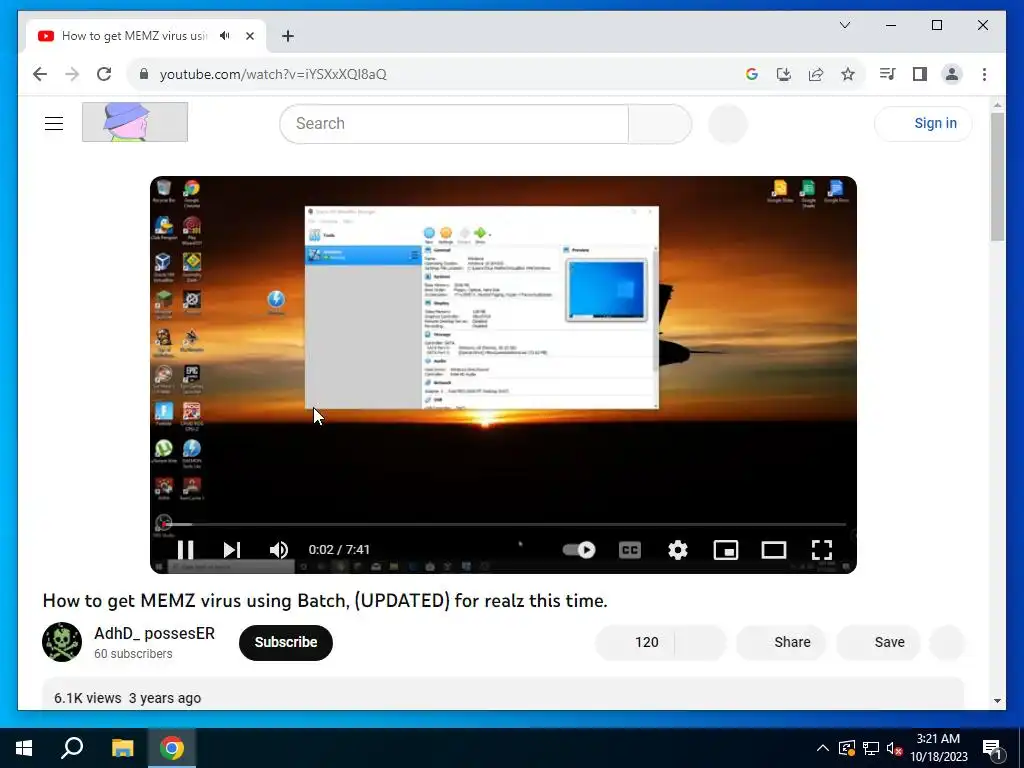This screenshot has width=1024, height=768.
Task: Close the MEMZ virus YouTube tab
Action: click(249, 36)
